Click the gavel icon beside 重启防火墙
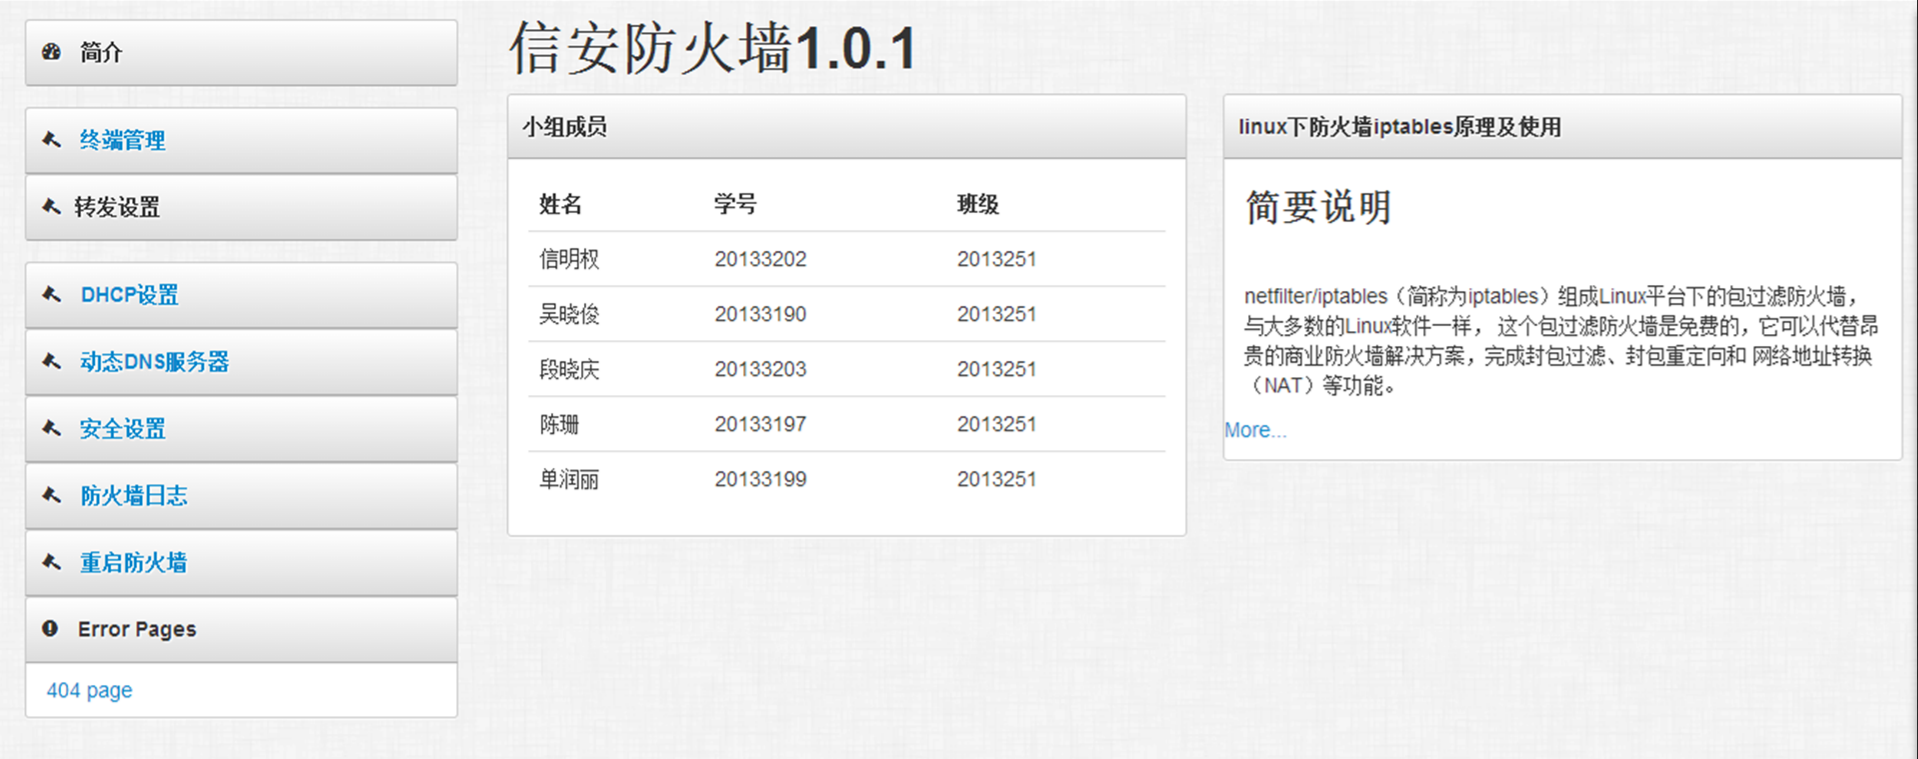The height and width of the screenshot is (759, 1918). (51, 562)
